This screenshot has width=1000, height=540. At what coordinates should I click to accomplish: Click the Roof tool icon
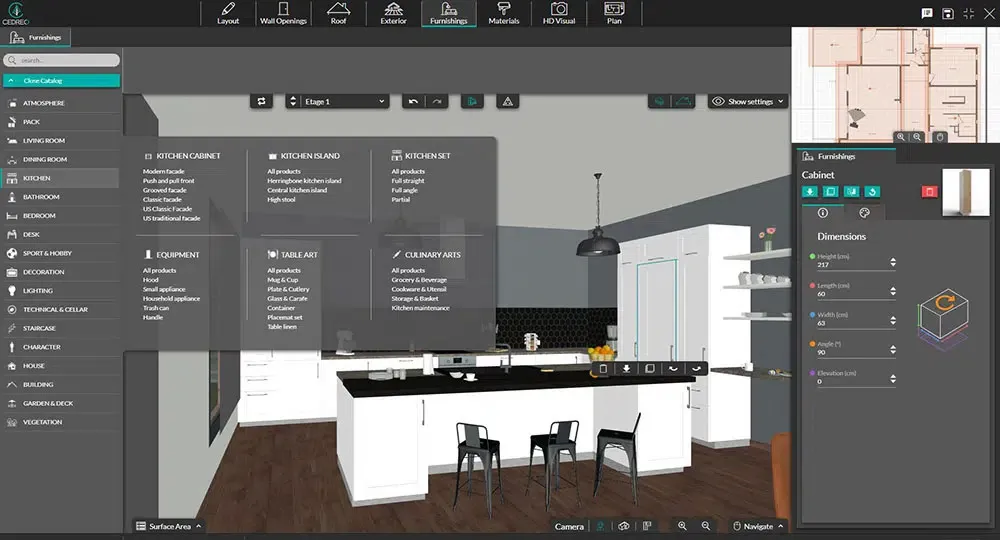click(338, 14)
